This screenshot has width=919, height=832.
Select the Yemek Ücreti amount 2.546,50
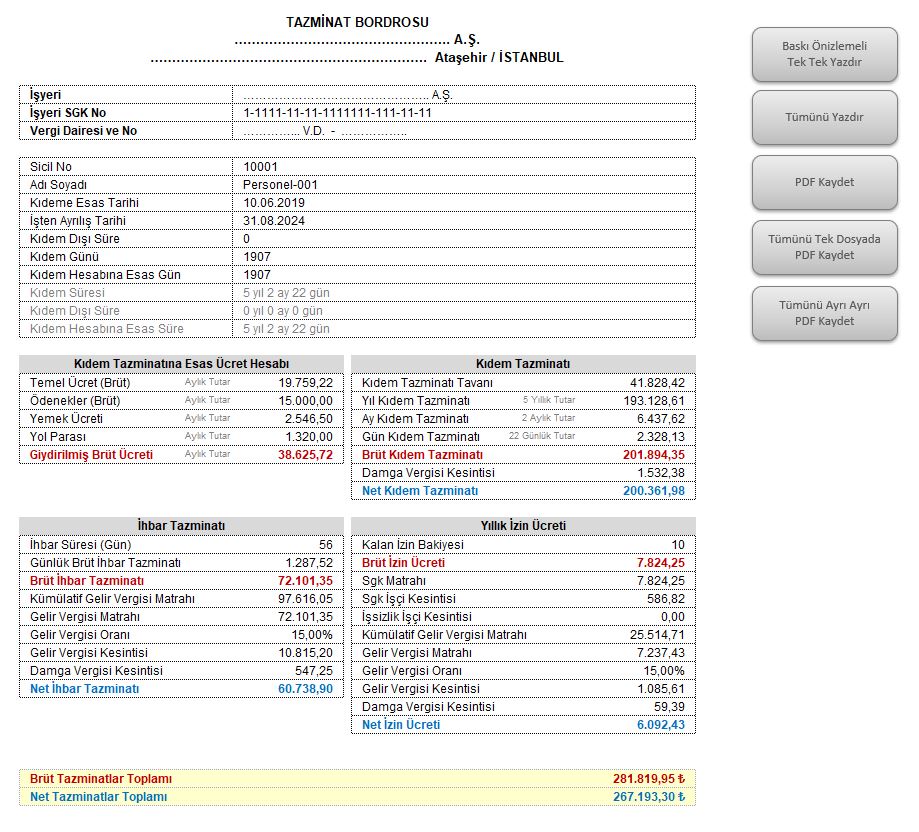[308, 419]
